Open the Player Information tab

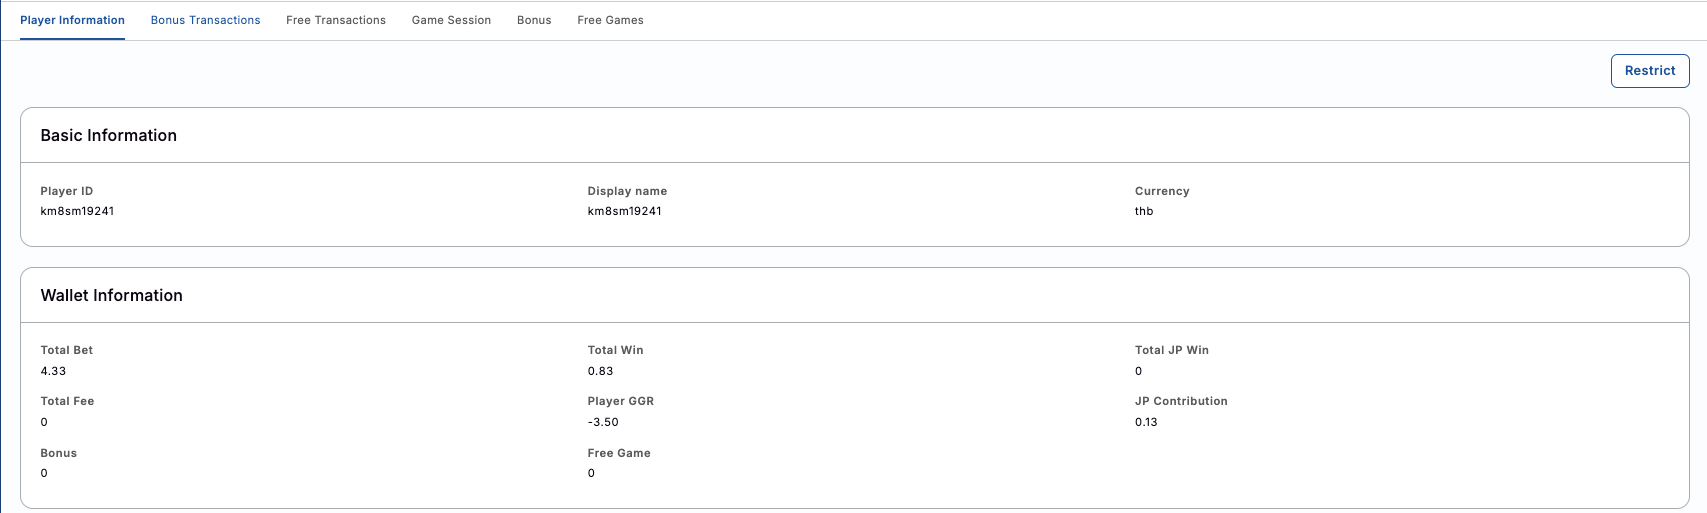[72, 20]
